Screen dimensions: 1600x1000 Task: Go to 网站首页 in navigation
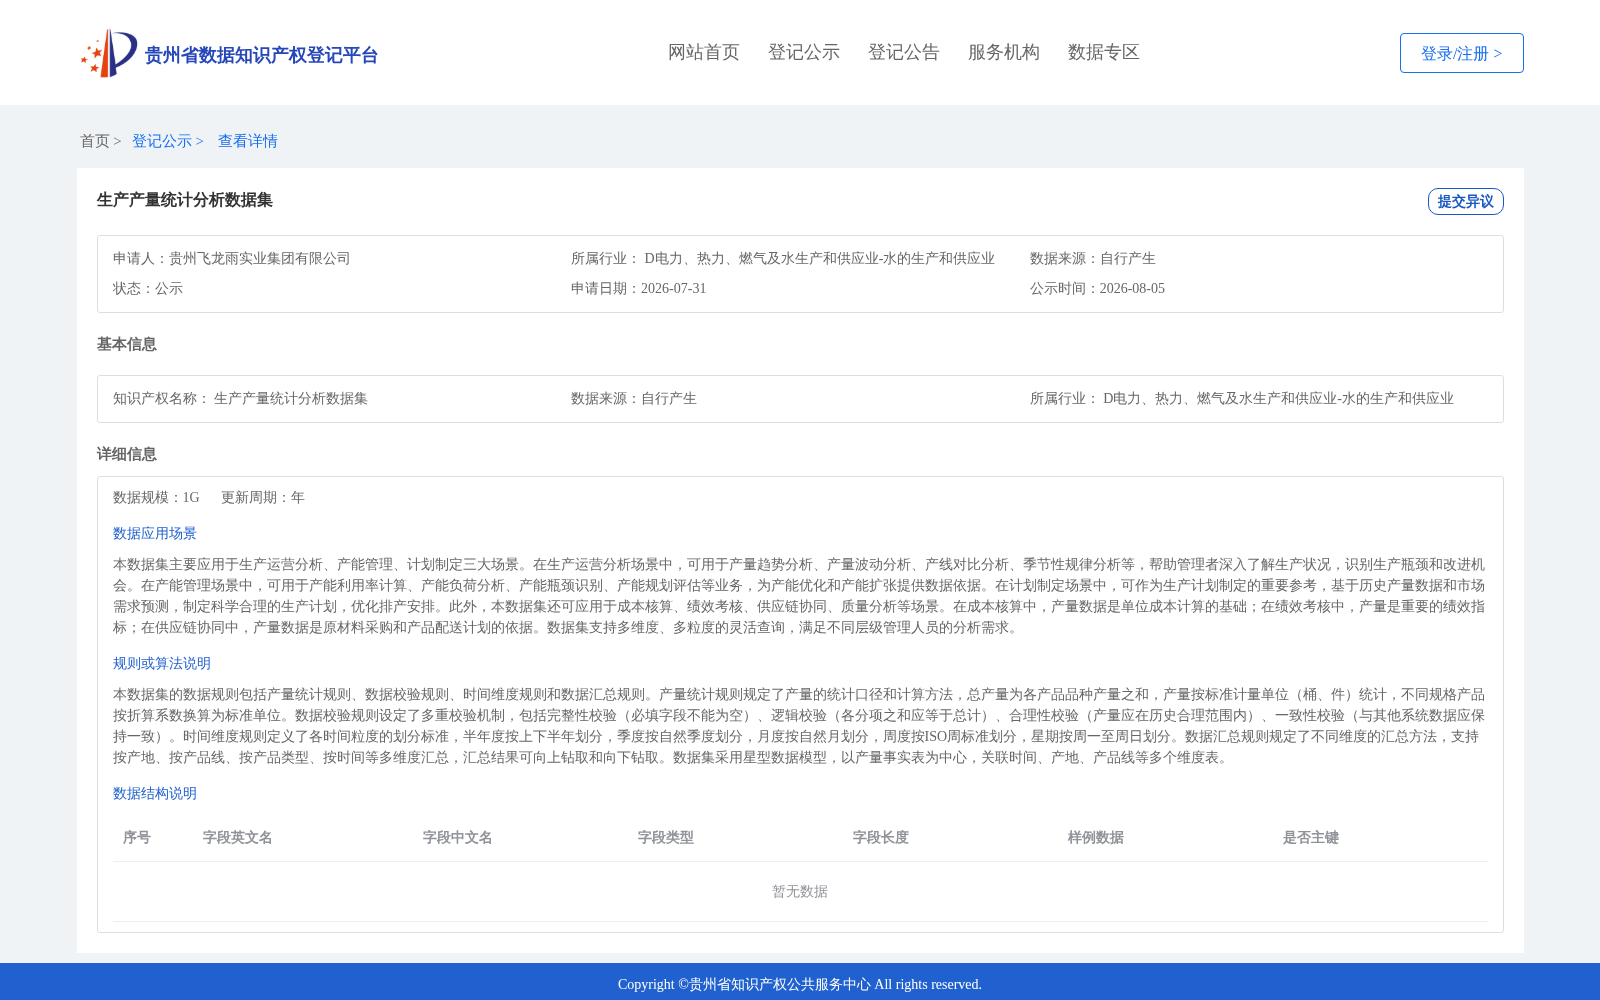pos(704,52)
